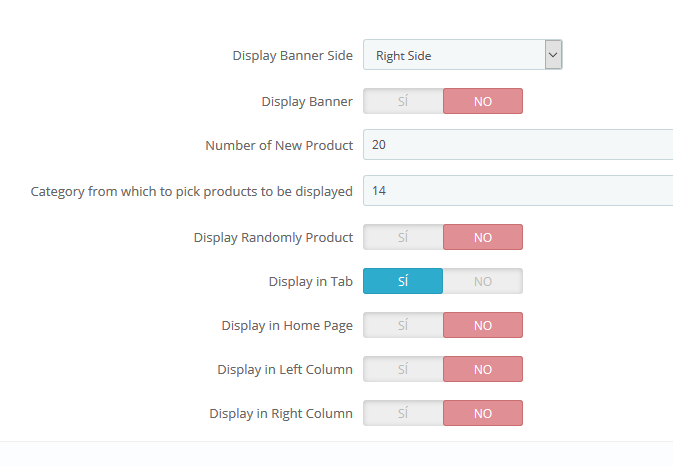Select NO for Display in Home Page
The width and height of the screenshot is (673, 466).
tap(483, 325)
